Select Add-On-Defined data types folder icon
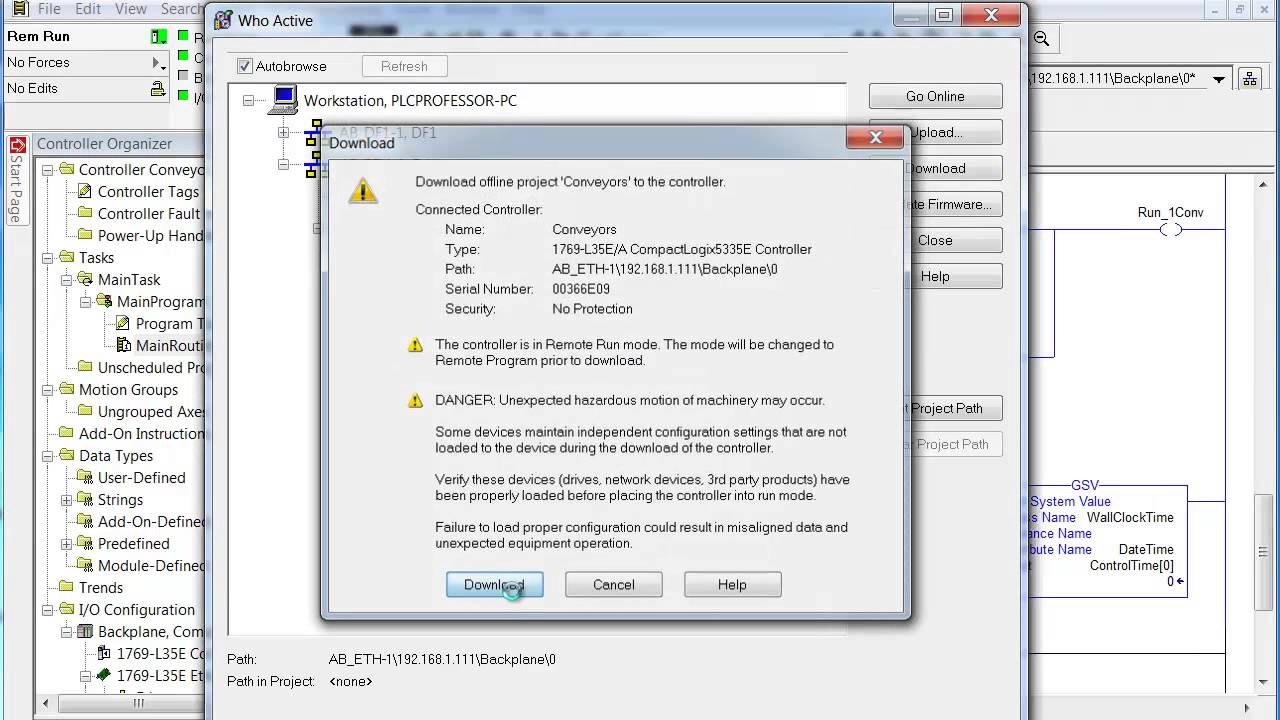 click(x=85, y=521)
